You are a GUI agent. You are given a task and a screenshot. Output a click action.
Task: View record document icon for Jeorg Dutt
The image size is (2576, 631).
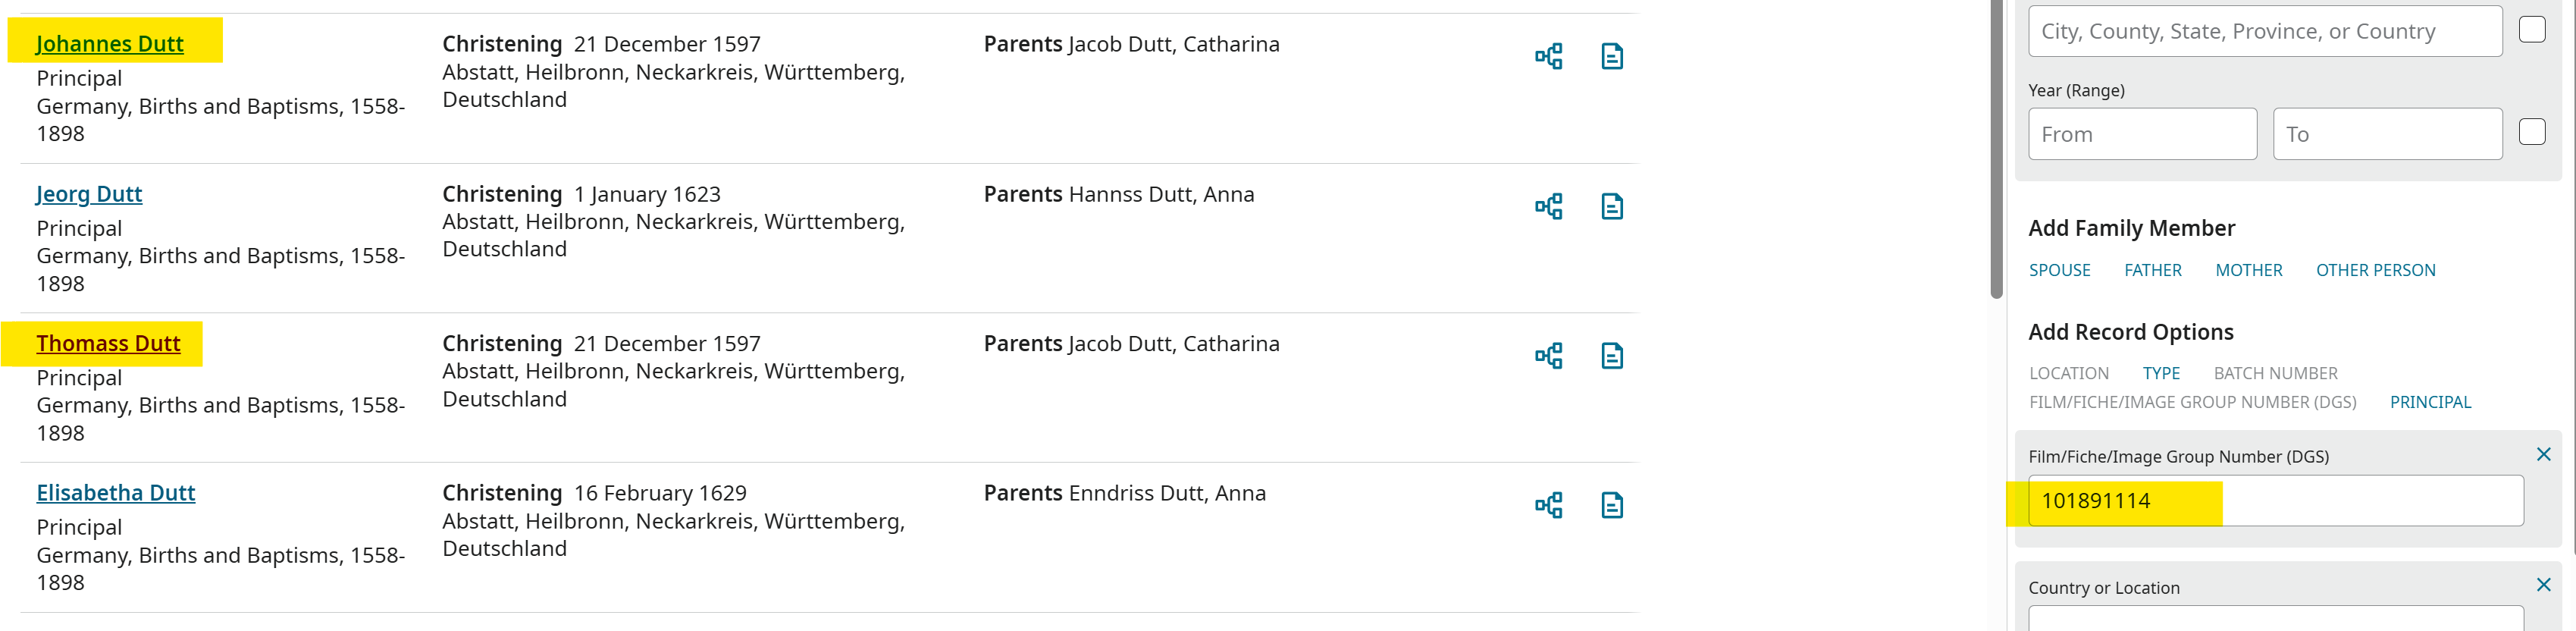click(x=1611, y=207)
